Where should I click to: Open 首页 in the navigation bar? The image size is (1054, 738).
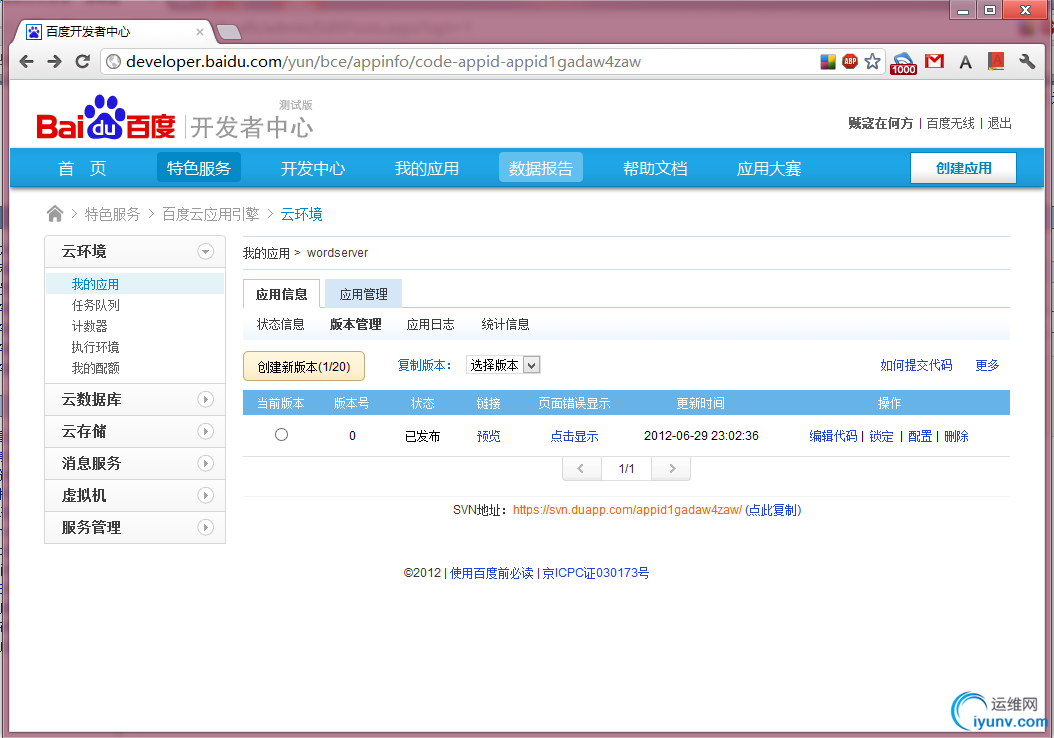tap(82, 168)
